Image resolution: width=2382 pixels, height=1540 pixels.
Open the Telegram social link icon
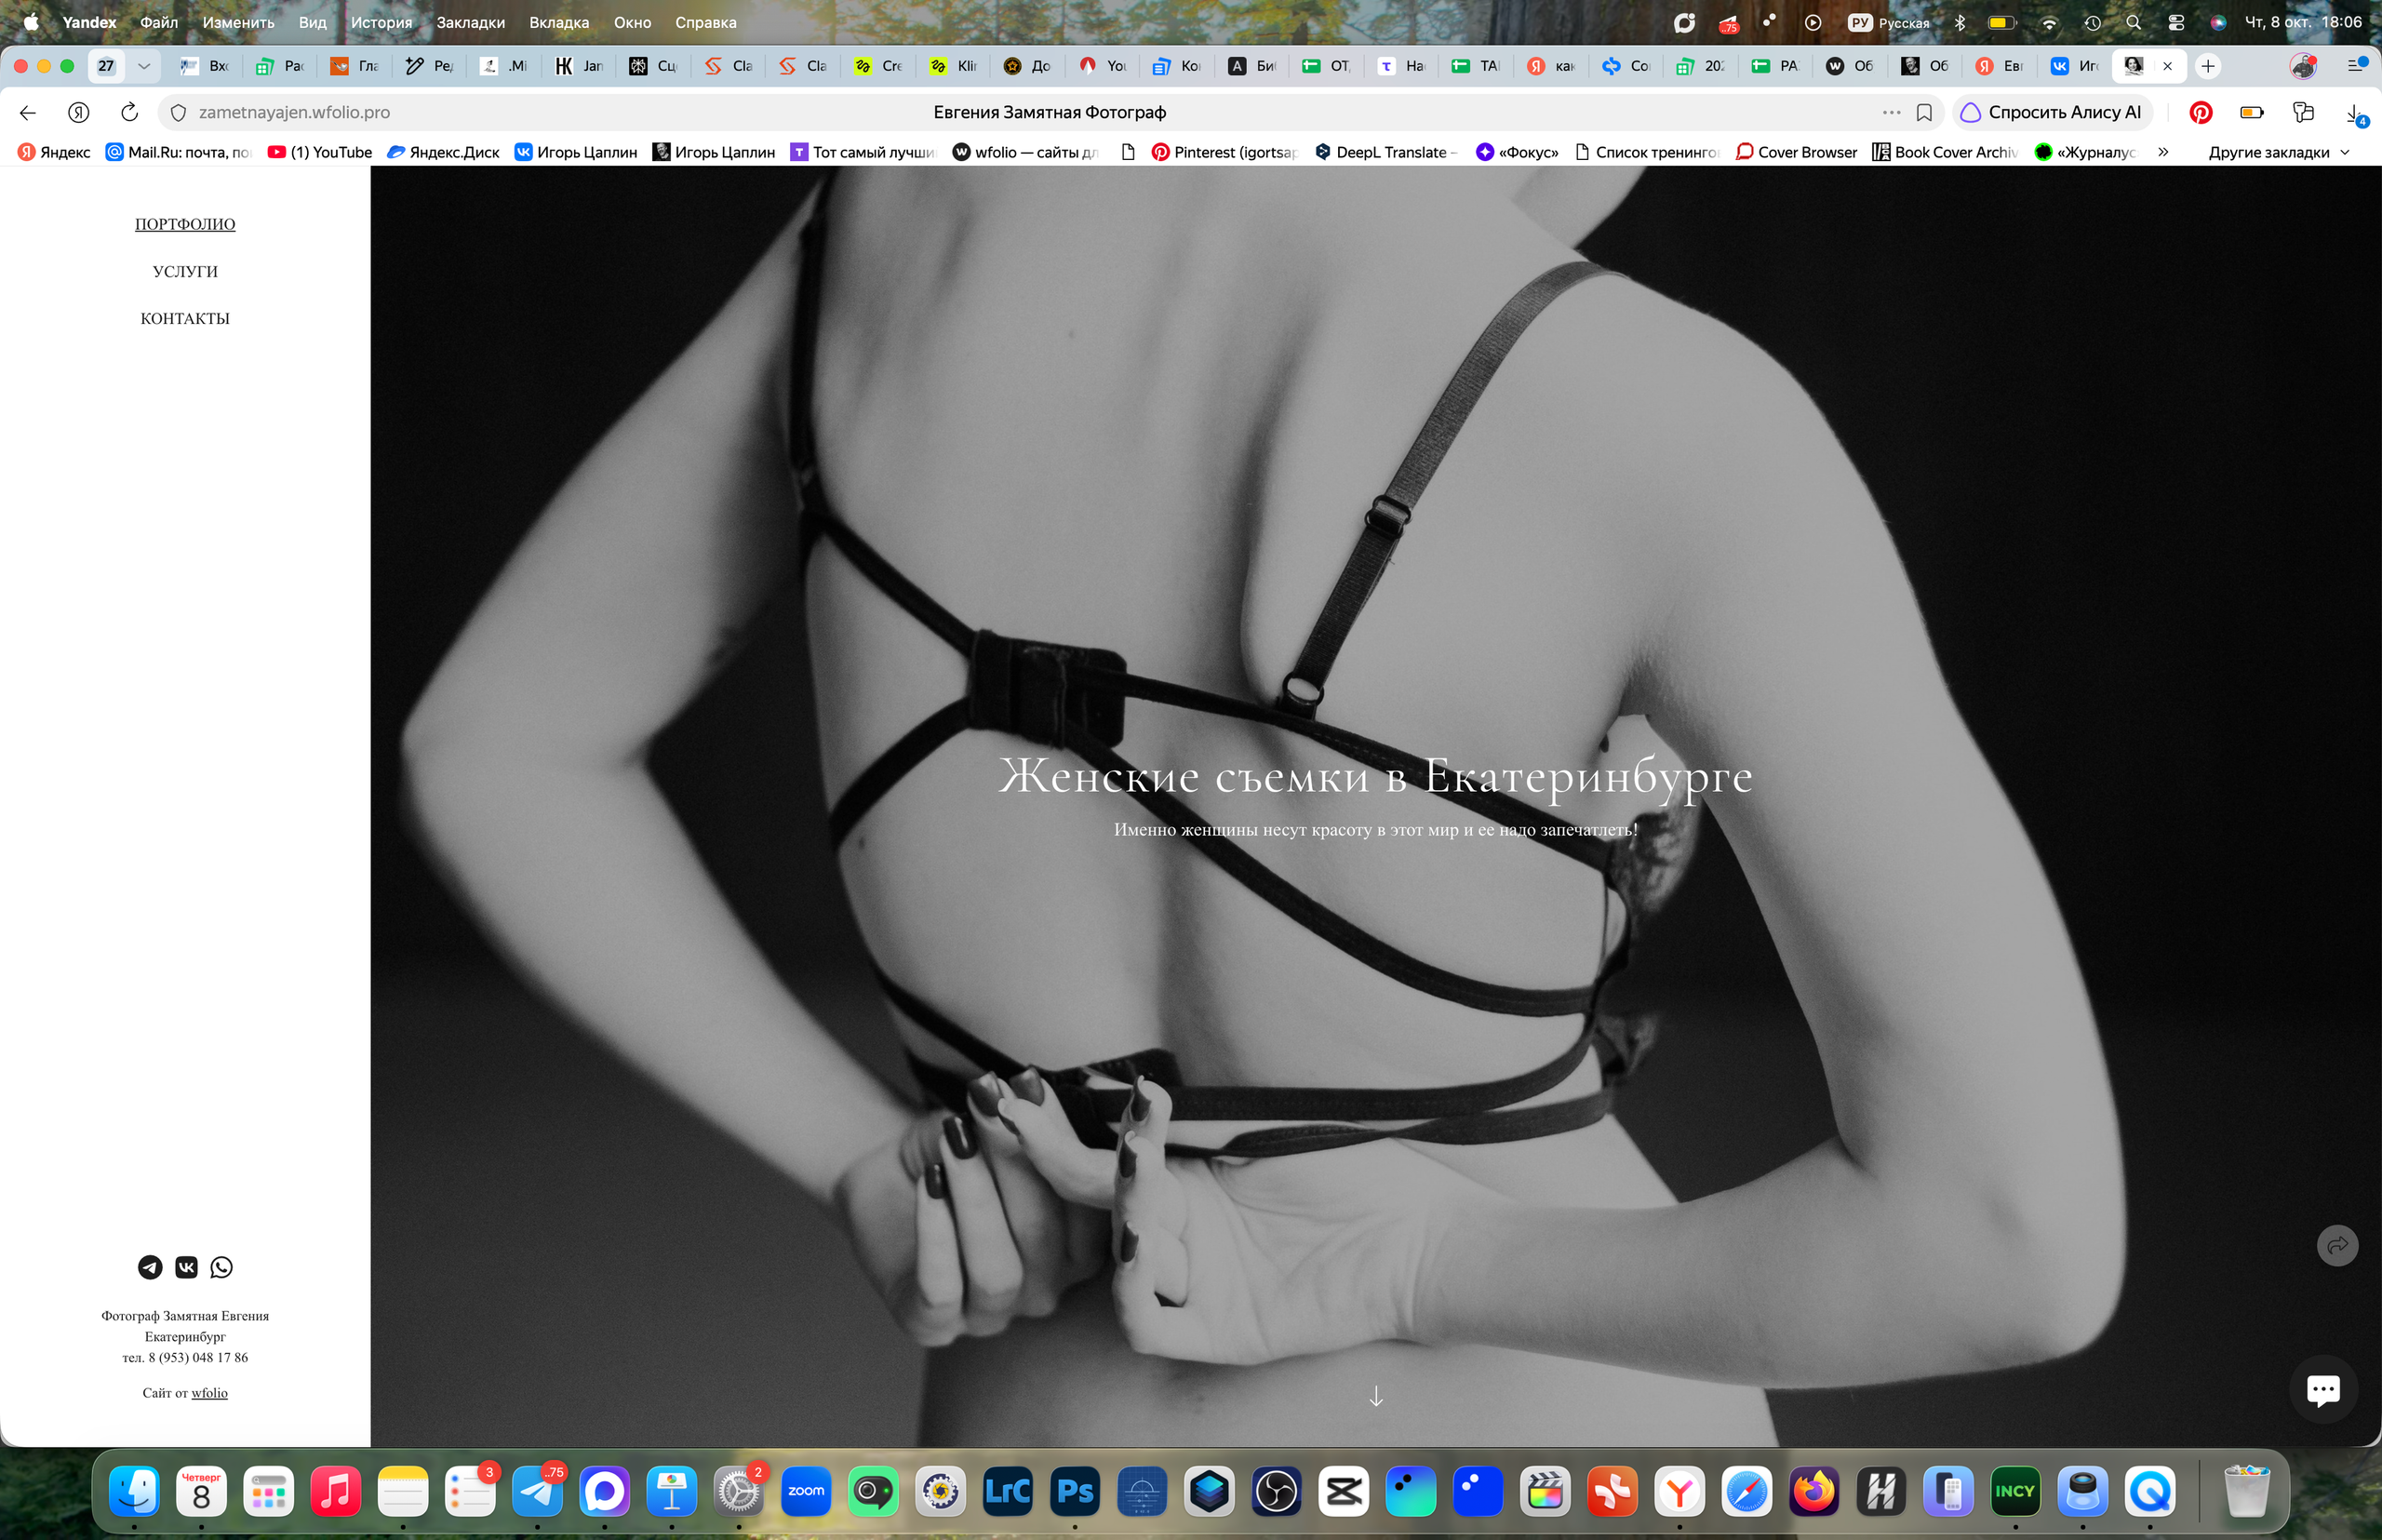[150, 1267]
